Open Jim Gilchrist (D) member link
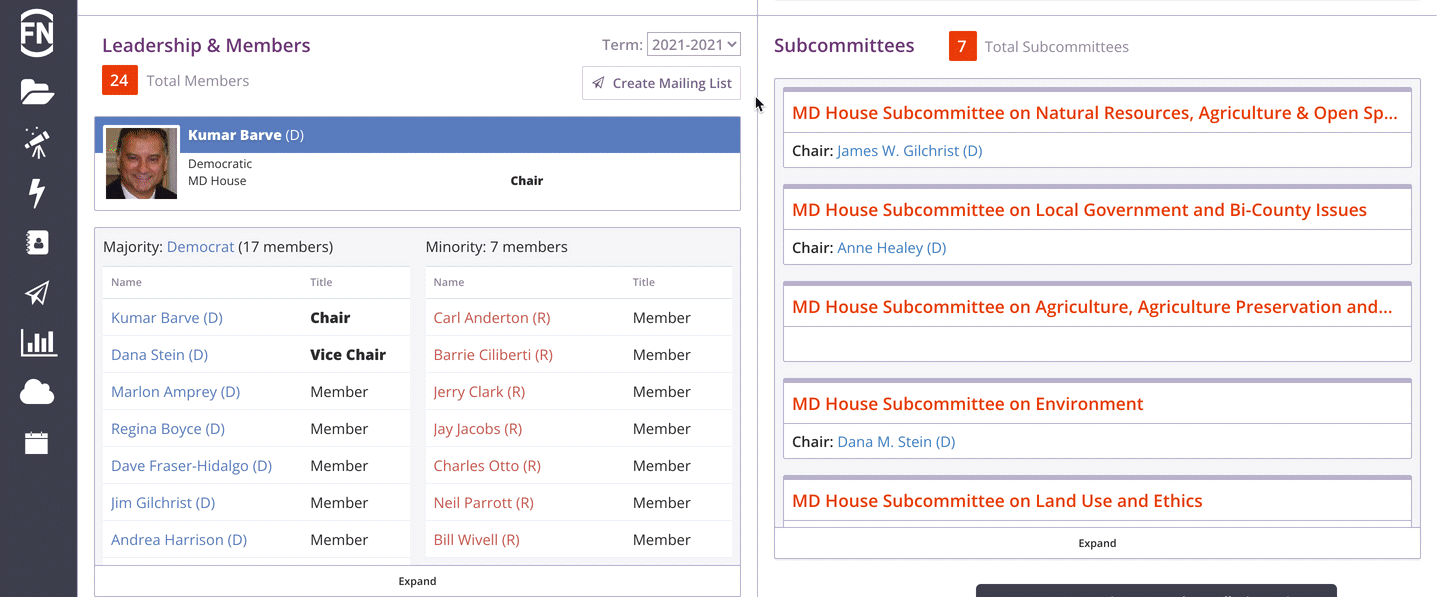 click(x=163, y=503)
